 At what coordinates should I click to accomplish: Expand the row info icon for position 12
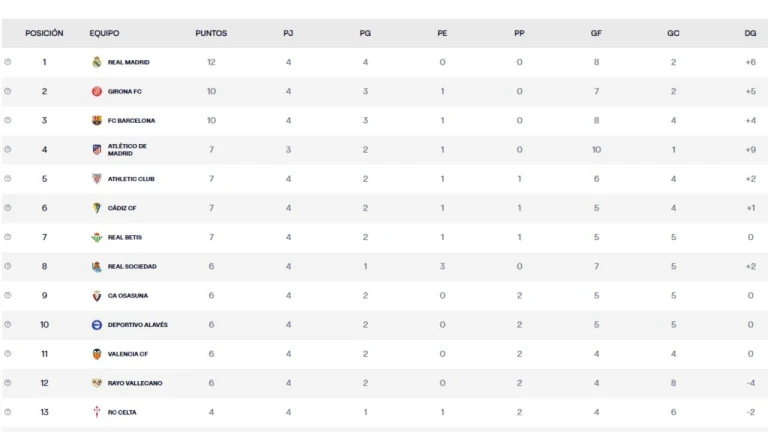coord(8,383)
